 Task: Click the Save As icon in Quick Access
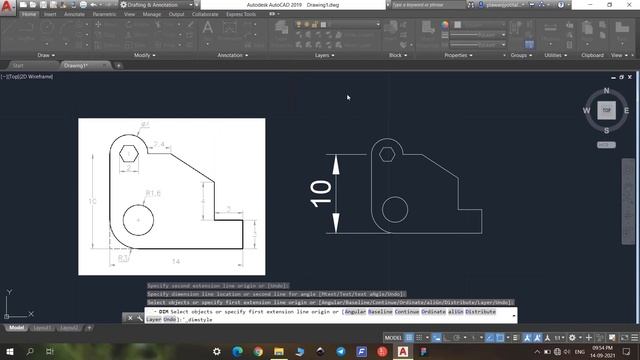53,5
